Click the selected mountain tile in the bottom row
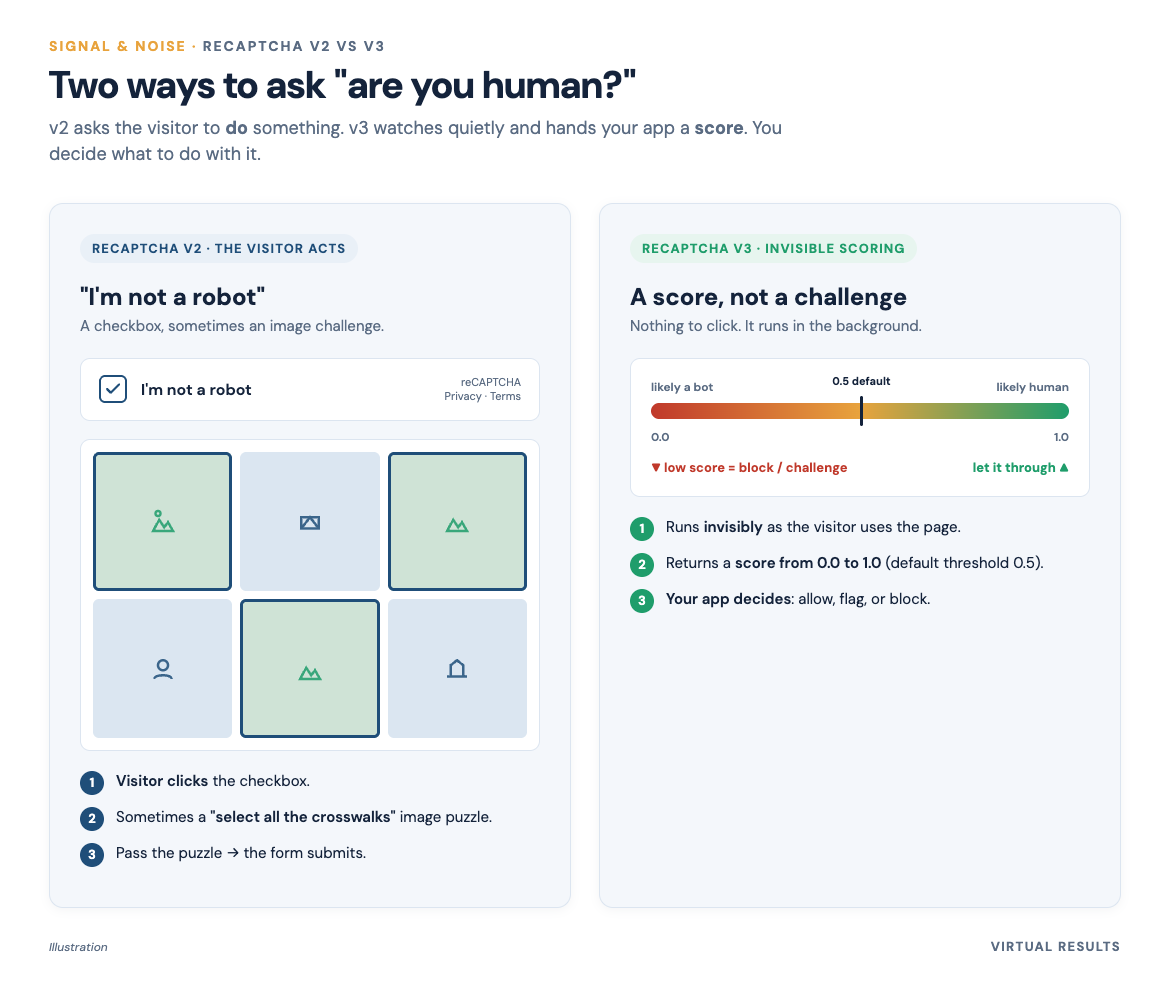The image size is (1170, 992). tap(310, 669)
